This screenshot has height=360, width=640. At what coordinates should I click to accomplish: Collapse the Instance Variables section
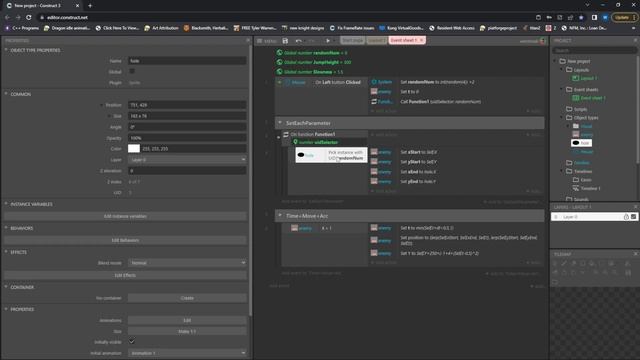coord(6,204)
